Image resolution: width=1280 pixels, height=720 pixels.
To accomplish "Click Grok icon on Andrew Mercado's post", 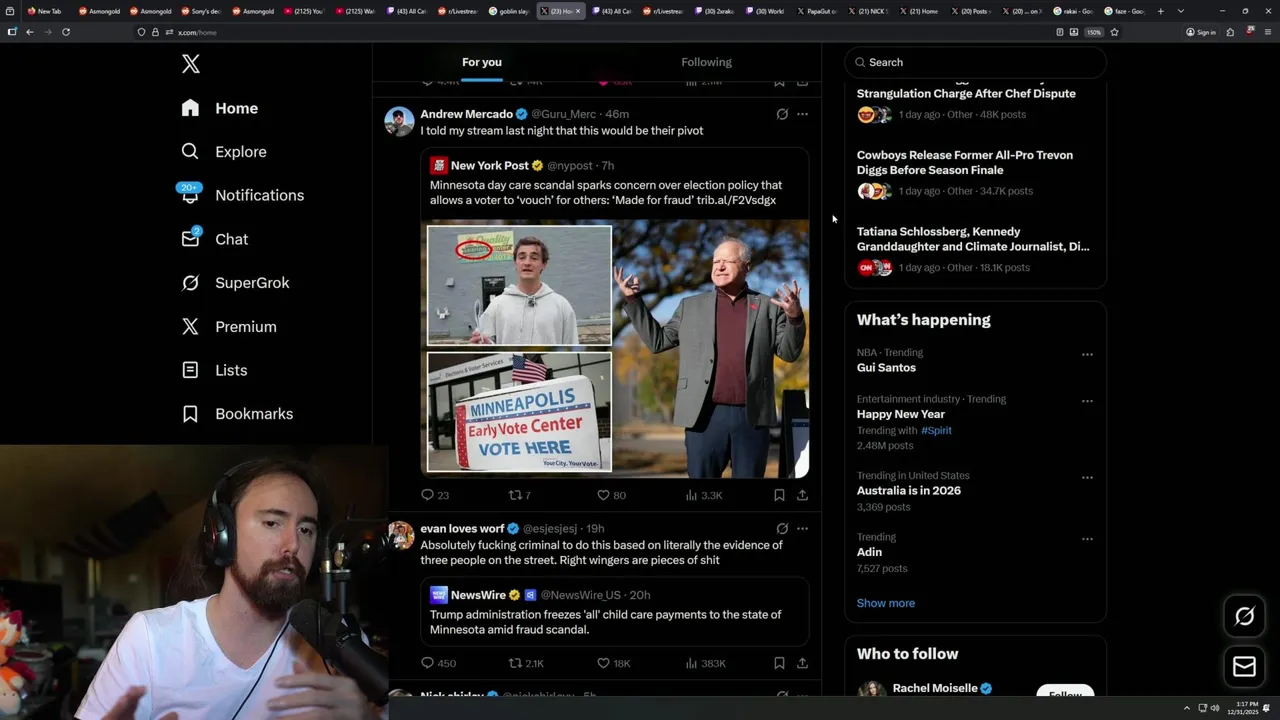I will (782, 114).
